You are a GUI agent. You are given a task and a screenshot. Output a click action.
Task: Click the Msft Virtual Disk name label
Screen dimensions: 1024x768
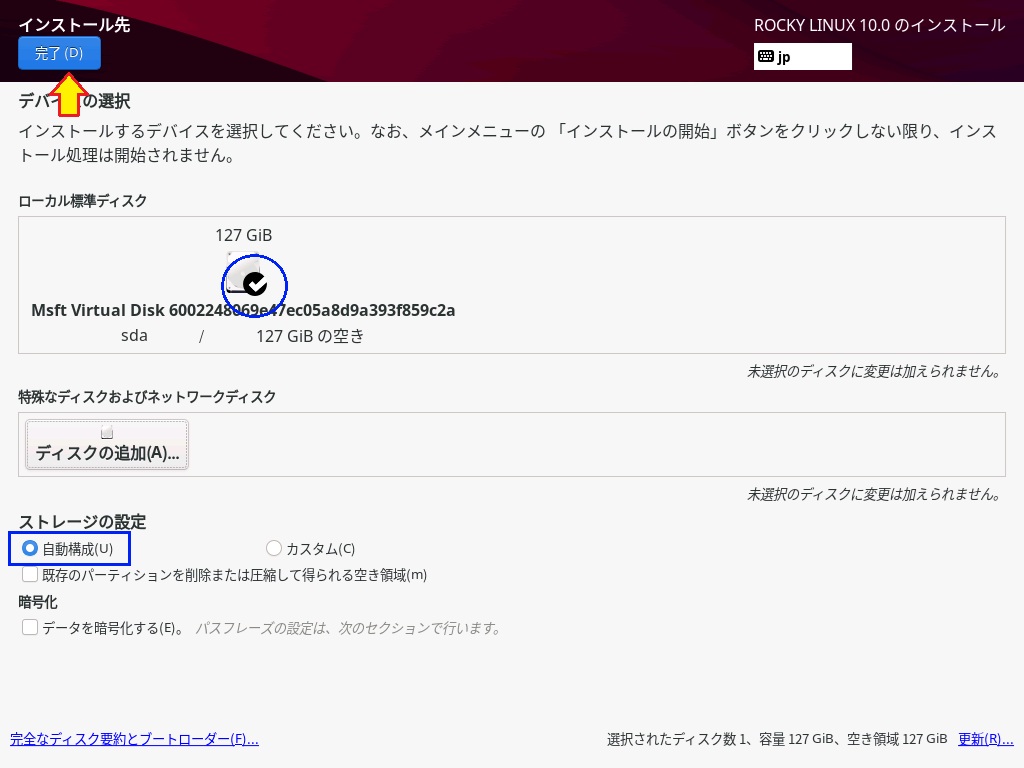point(243,310)
